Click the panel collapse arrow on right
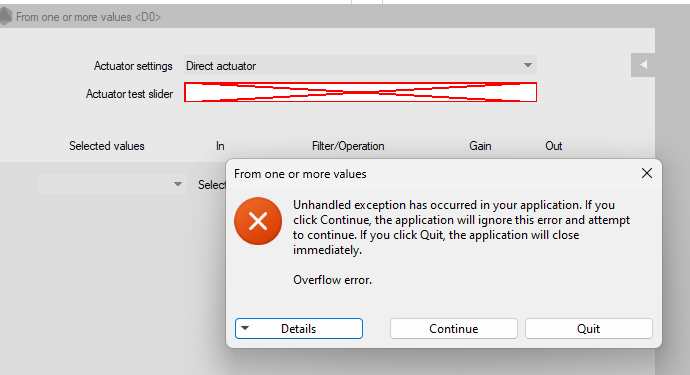Screen dimensions: 690x375 (643, 65)
